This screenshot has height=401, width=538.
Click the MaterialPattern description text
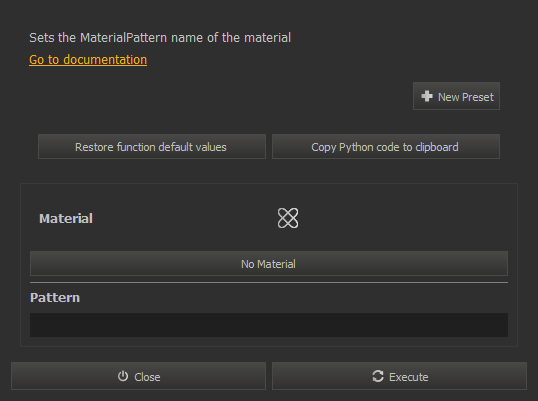pos(160,38)
